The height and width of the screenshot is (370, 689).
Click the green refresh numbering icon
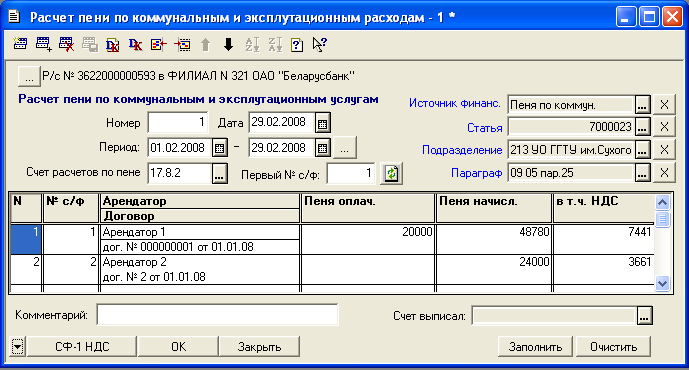tap(392, 173)
